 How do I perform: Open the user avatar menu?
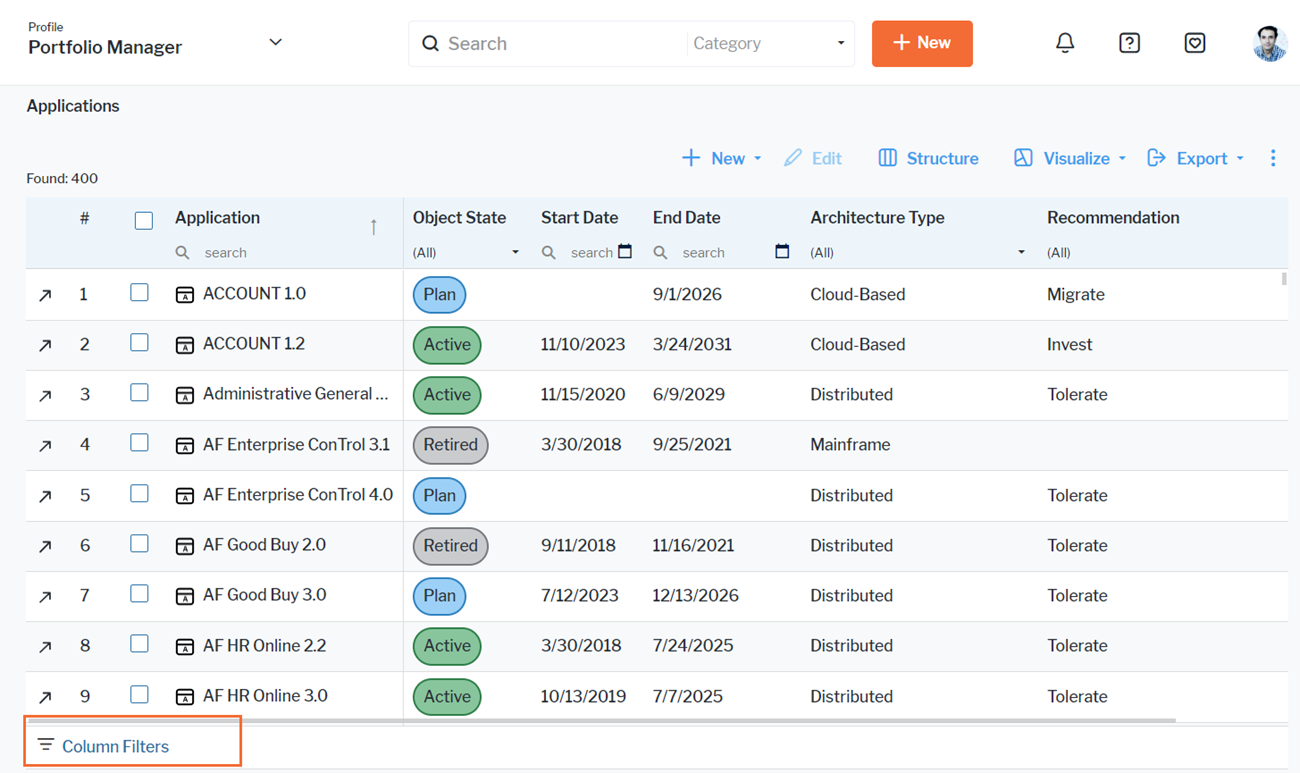point(1270,43)
